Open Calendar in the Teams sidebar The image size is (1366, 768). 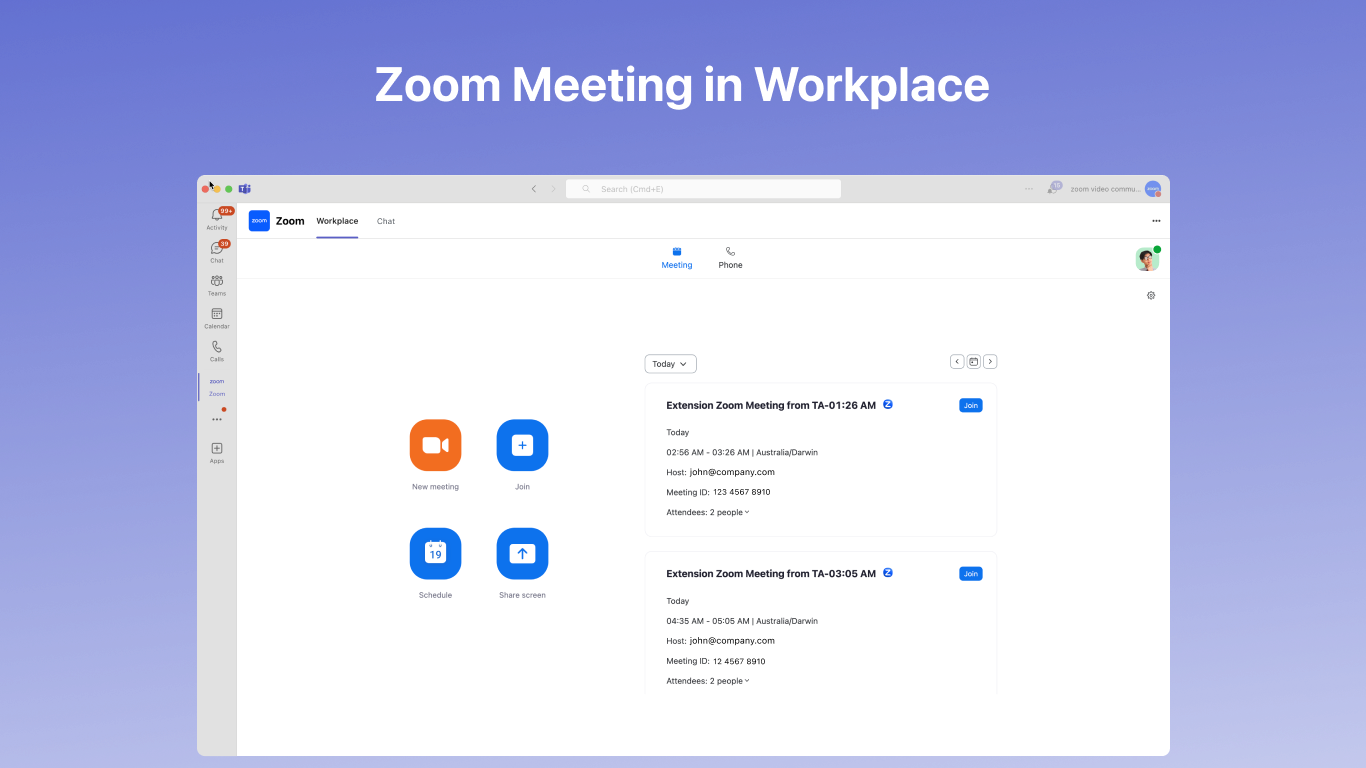tap(217, 318)
